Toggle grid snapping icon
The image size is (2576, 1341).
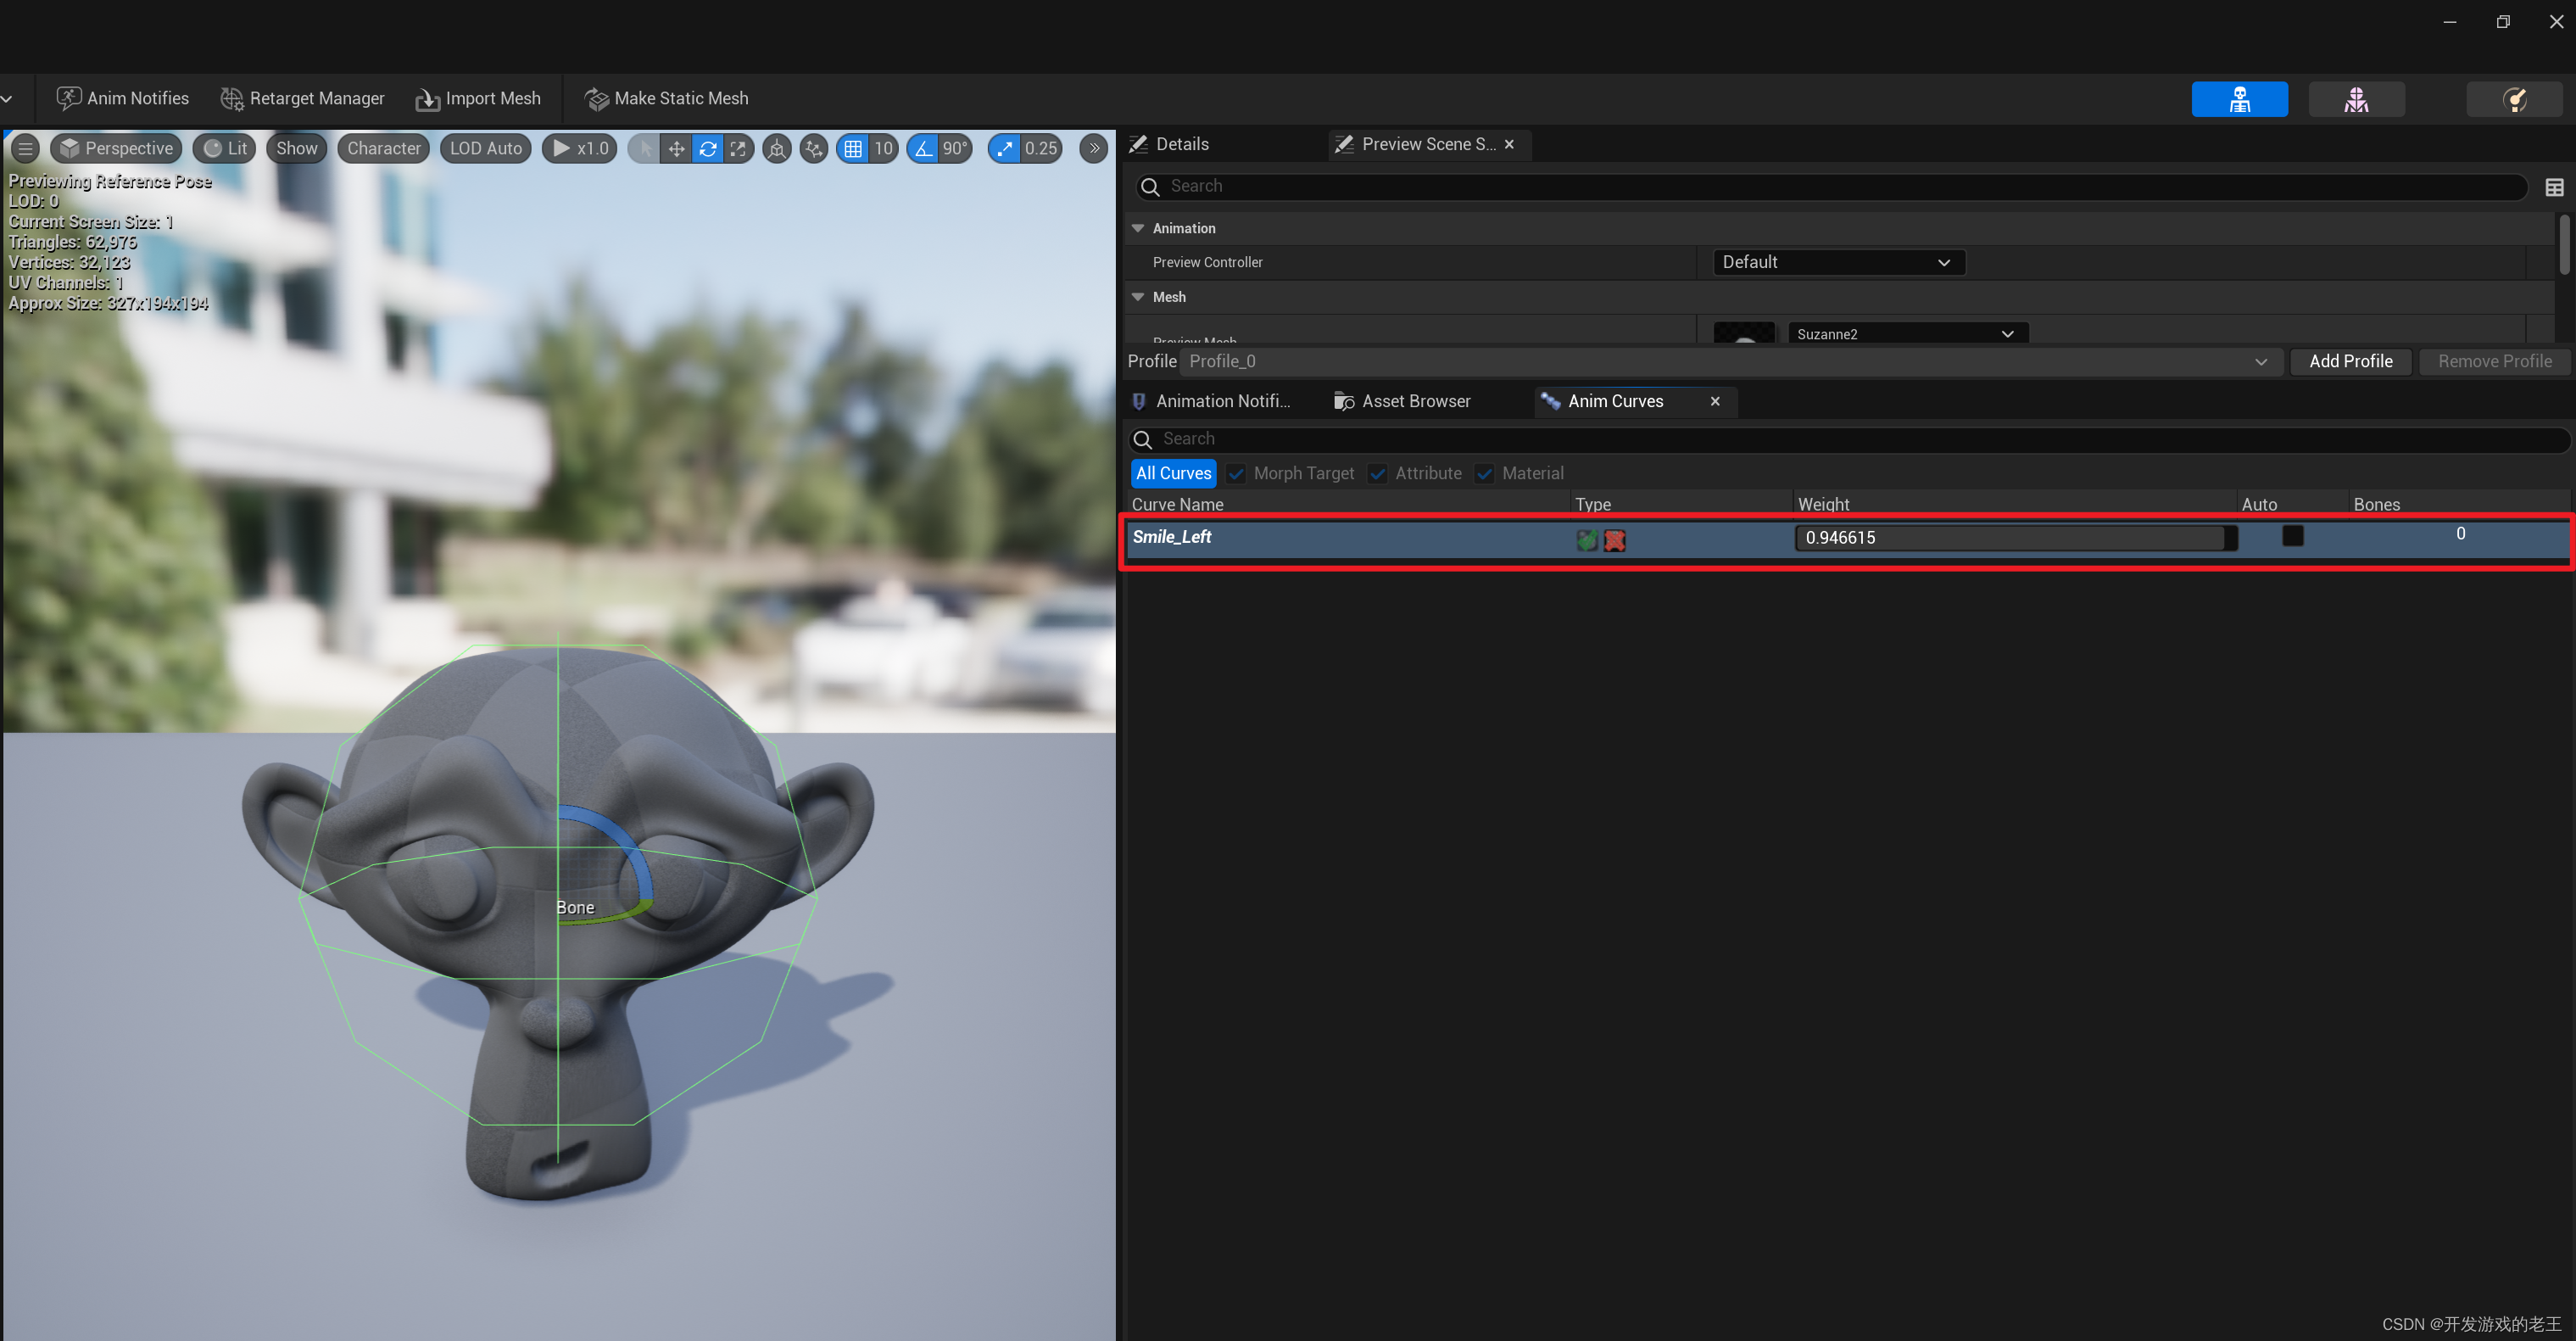pyautogui.click(x=853, y=148)
